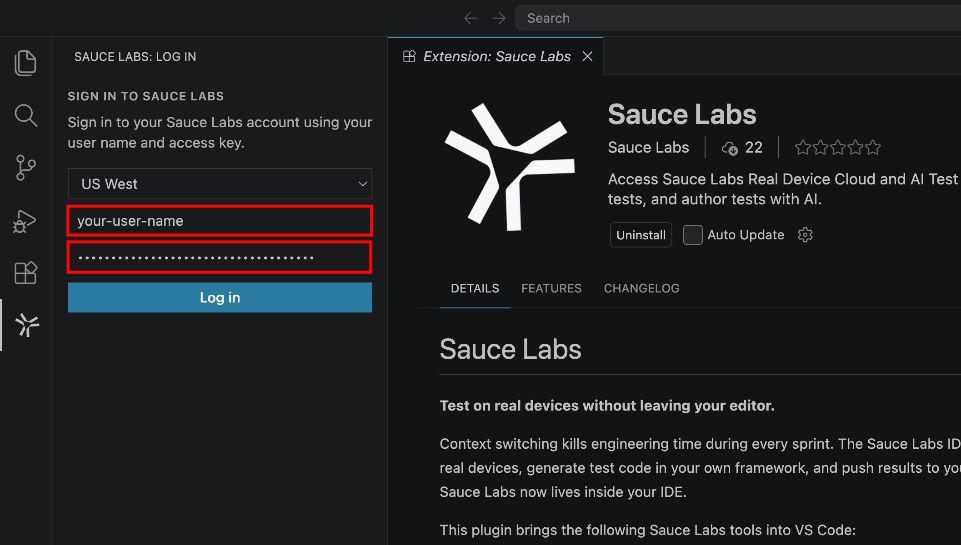
Task: Focus the your-user-name input field
Action: coord(219,221)
